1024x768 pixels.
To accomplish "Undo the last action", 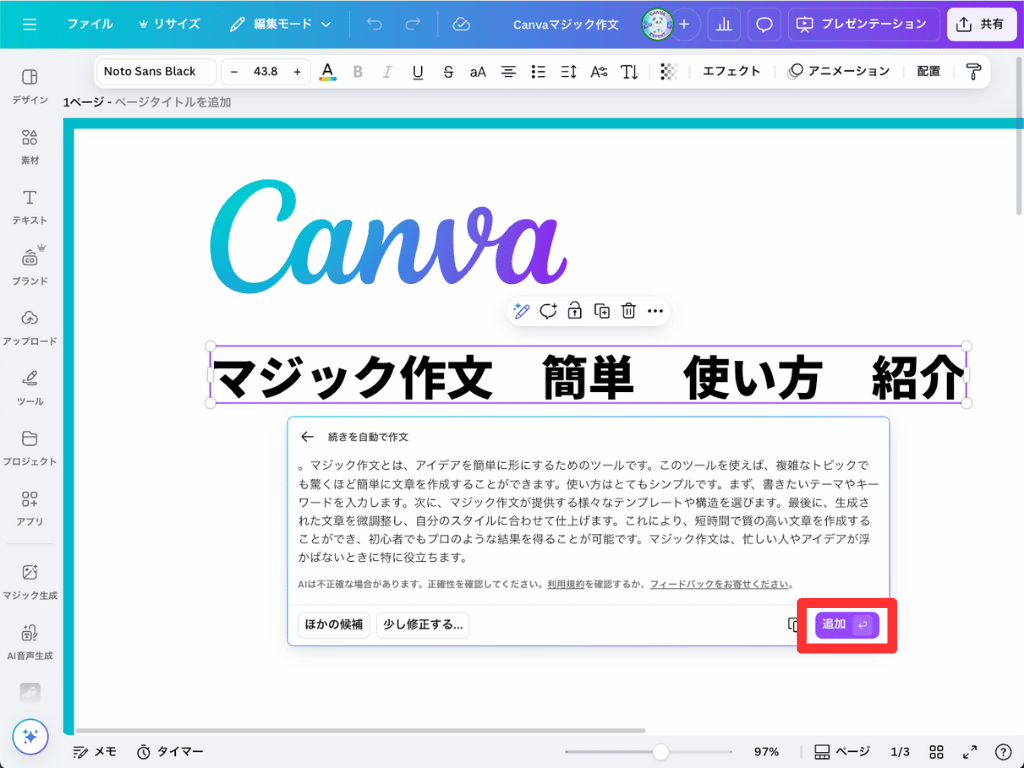I will (374, 24).
